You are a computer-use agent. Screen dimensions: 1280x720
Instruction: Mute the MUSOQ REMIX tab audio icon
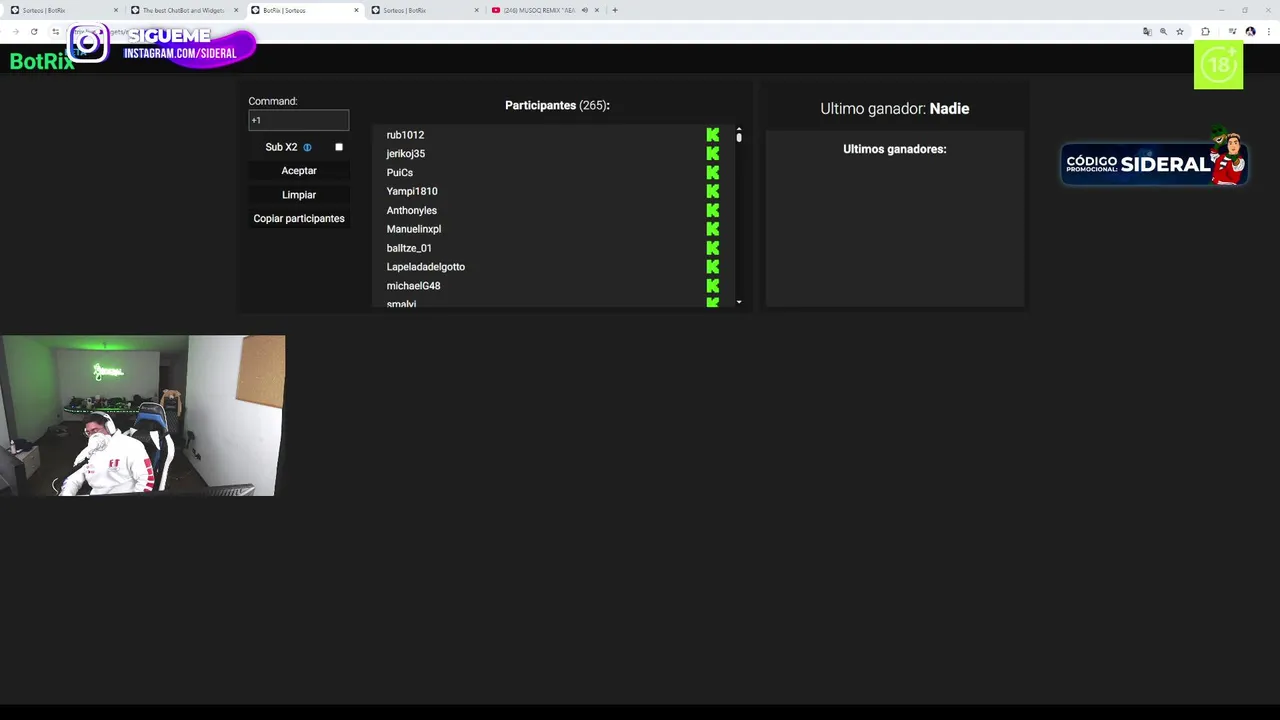click(x=584, y=10)
